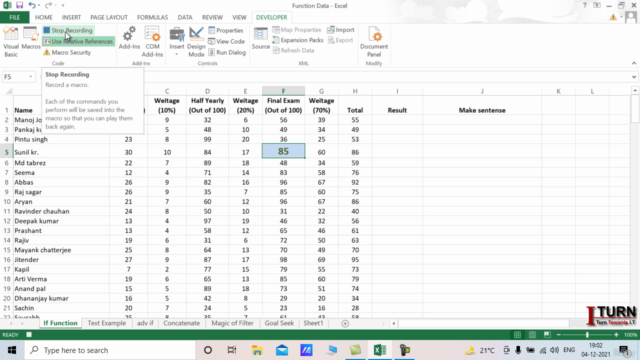Open the XML Source pane

(260, 38)
